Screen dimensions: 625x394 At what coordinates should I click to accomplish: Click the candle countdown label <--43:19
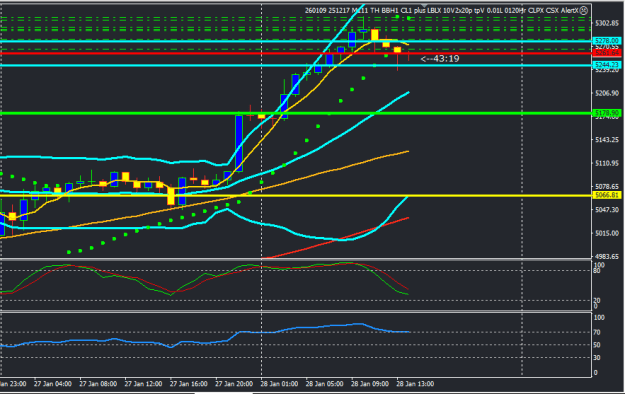click(x=440, y=59)
